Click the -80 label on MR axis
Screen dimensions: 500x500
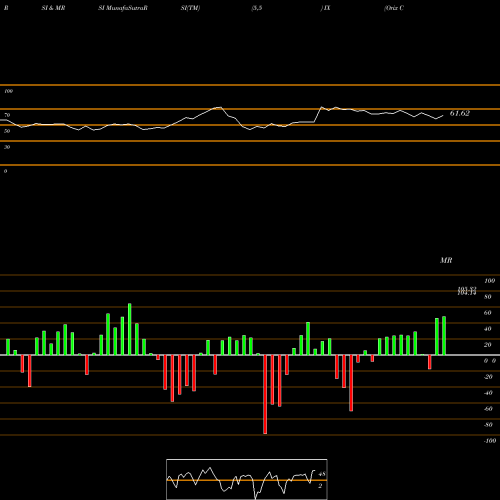coord(488,425)
